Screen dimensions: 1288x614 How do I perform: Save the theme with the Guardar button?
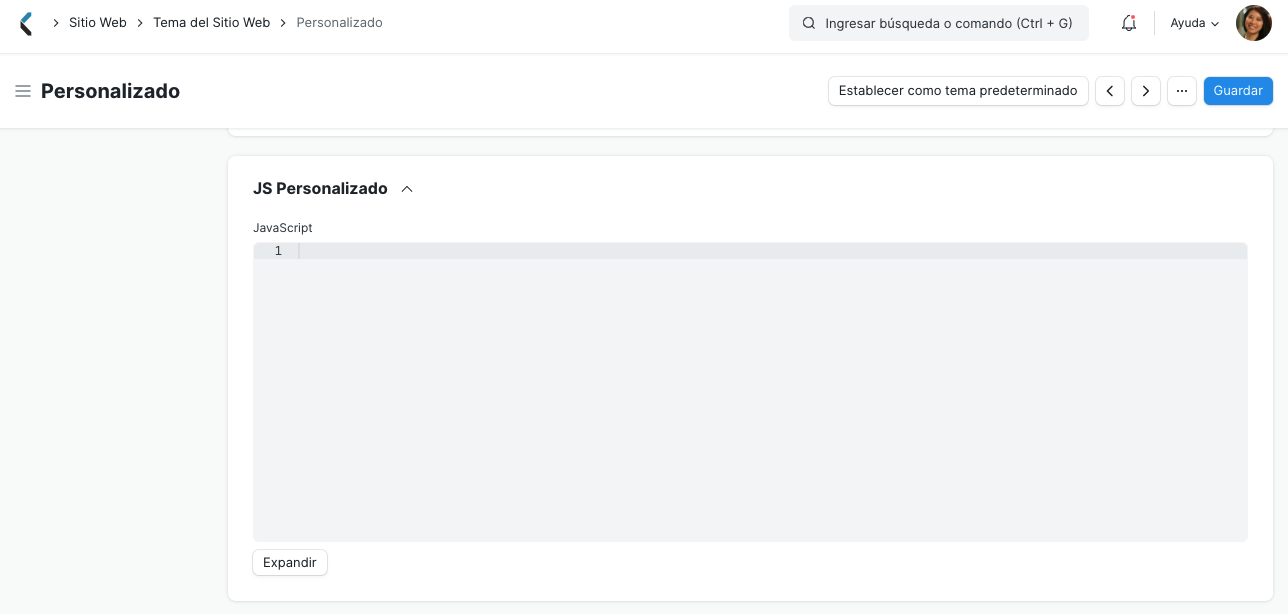[x=1238, y=91]
